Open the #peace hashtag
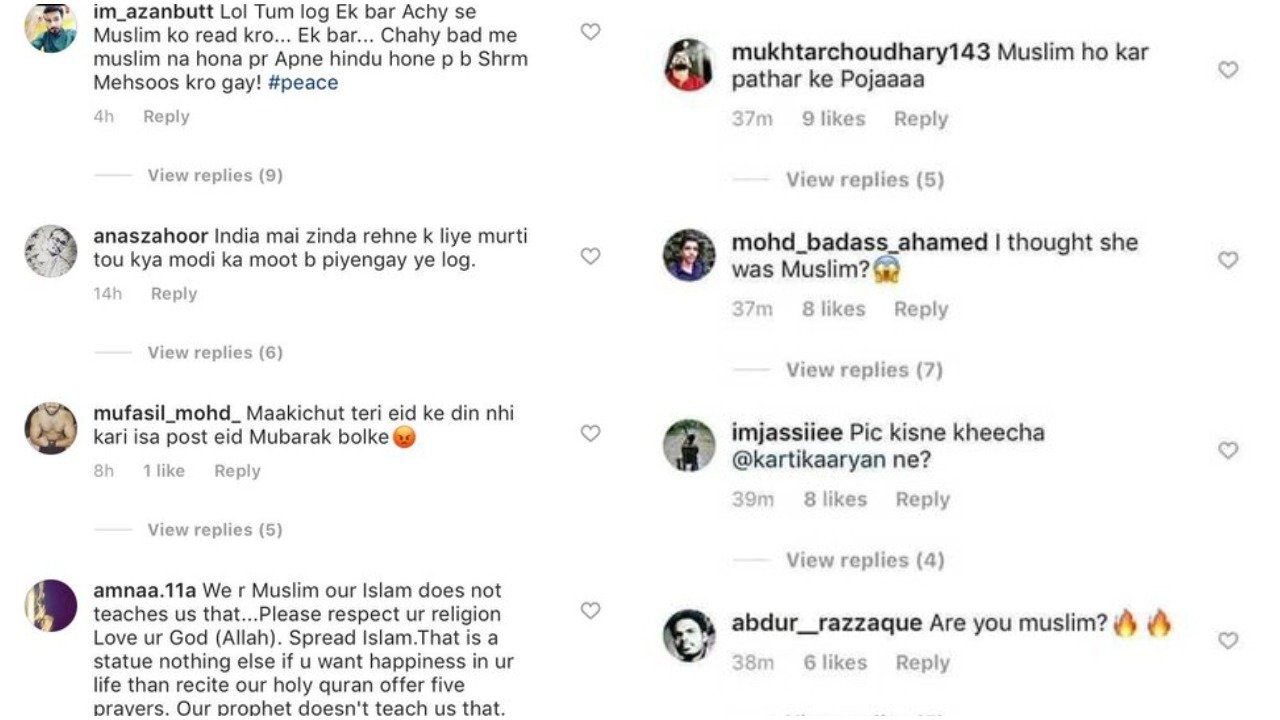Screen dimensions: 1280x720 (303, 83)
